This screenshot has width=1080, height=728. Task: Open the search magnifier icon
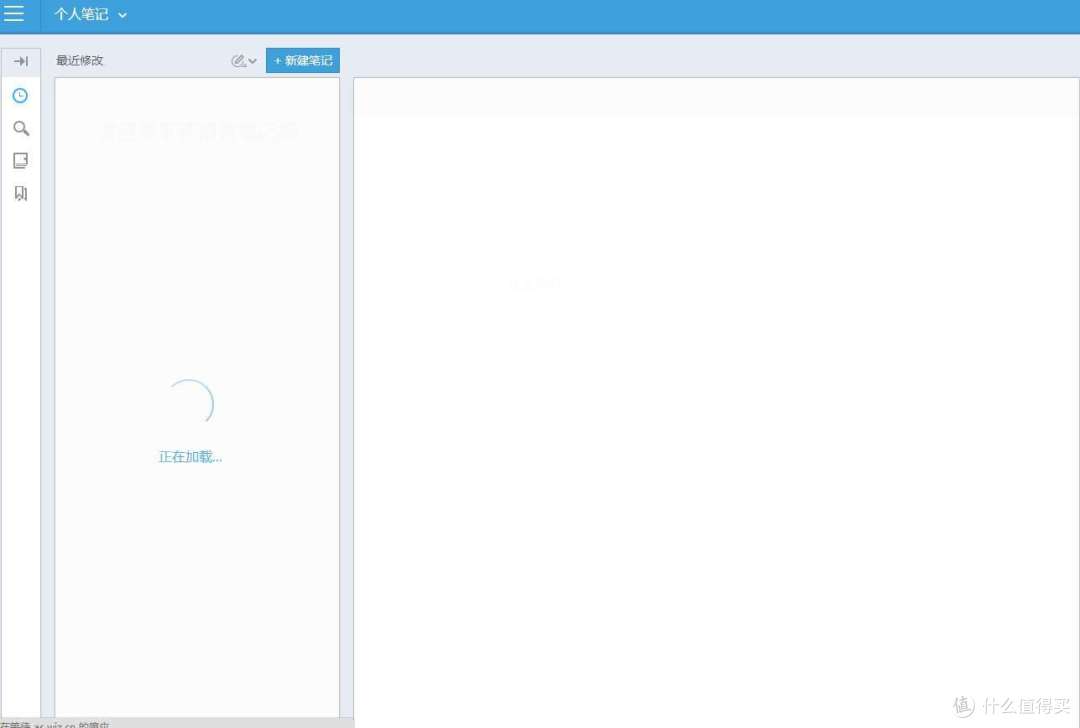point(21,128)
